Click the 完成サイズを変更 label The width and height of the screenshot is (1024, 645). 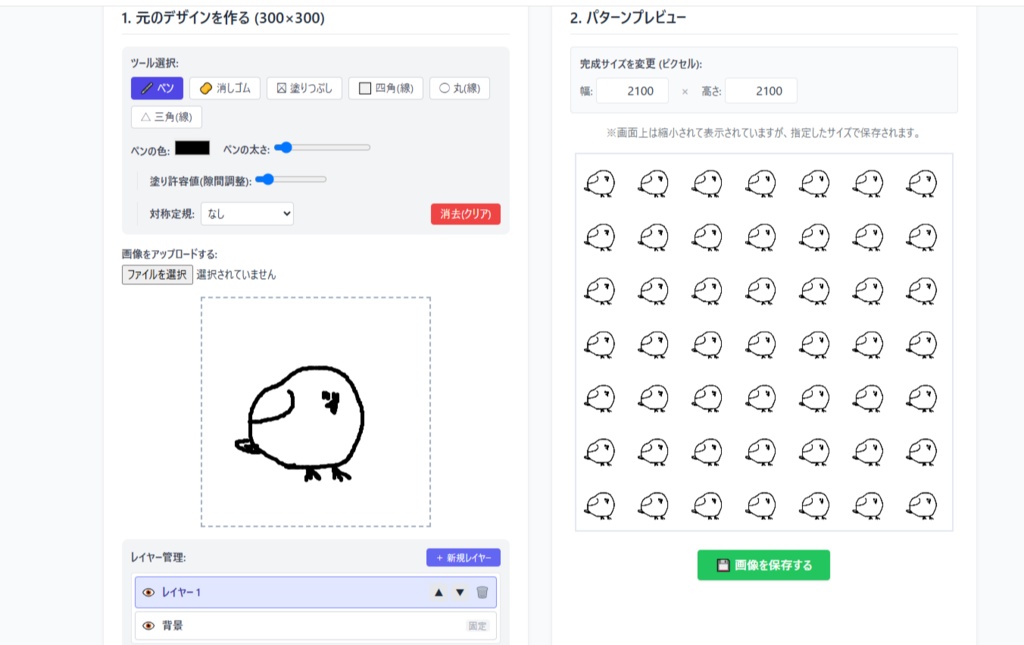tap(641, 64)
